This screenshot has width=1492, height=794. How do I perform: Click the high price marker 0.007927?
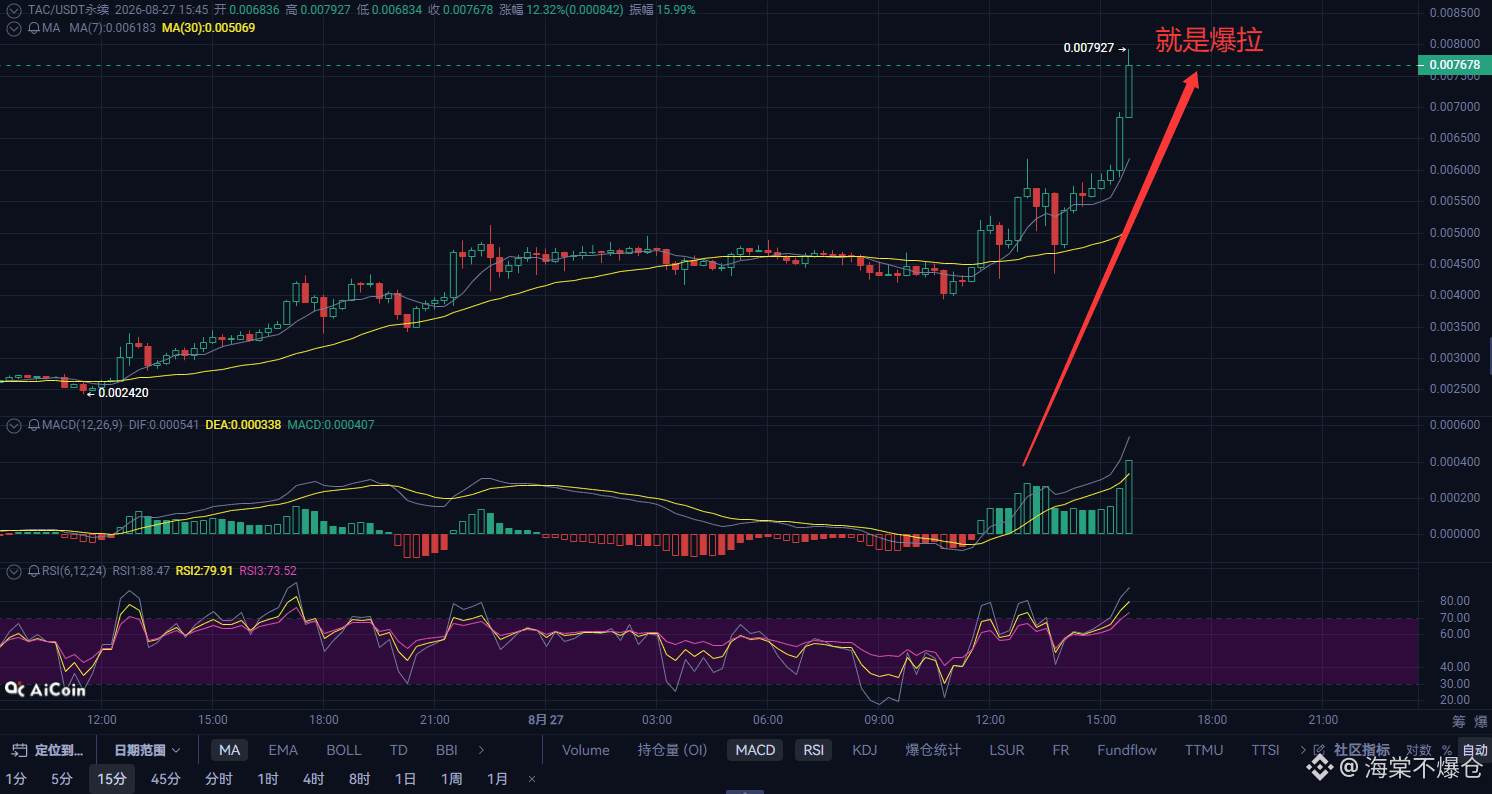pyautogui.click(x=1089, y=48)
